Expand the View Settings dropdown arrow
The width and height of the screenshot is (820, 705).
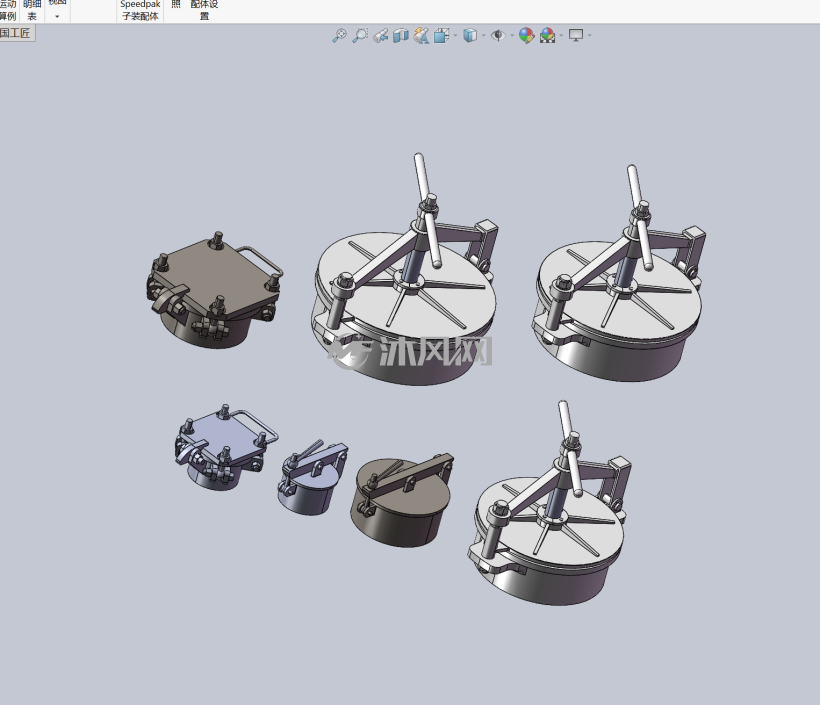(590, 36)
